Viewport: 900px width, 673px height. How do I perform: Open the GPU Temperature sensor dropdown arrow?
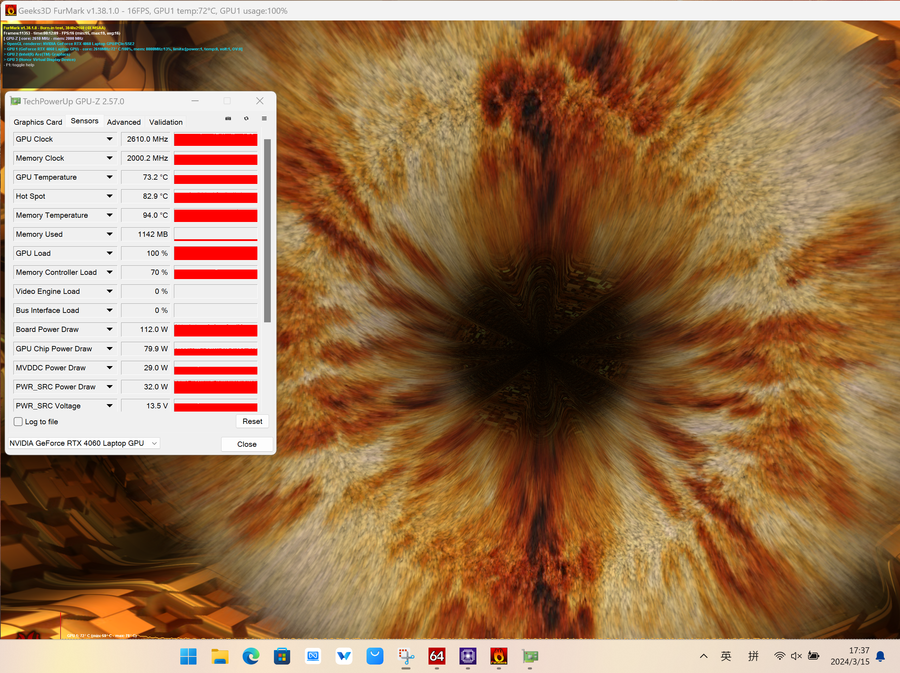tap(110, 177)
